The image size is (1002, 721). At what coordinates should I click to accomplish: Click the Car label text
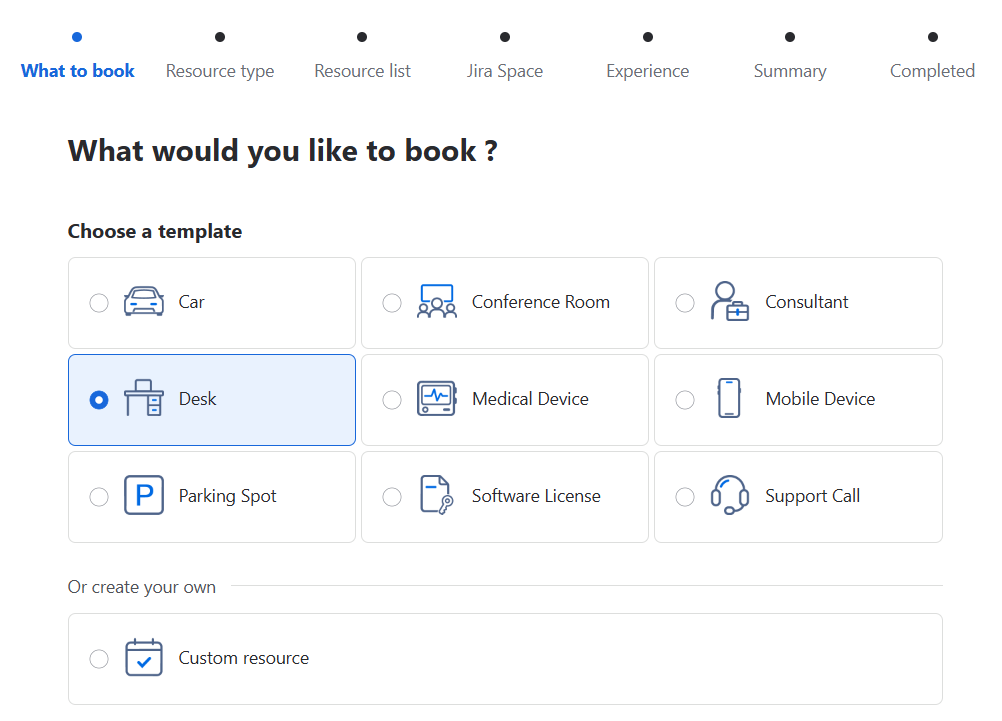[192, 302]
